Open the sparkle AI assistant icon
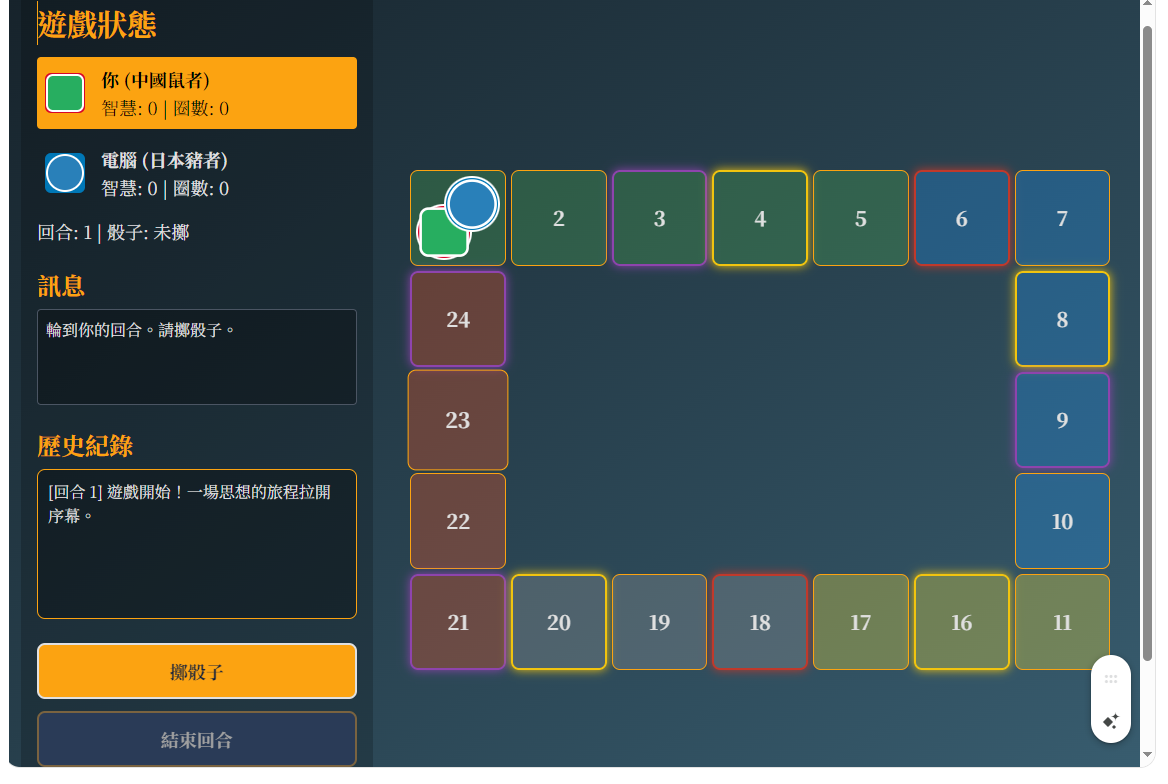The height and width of the screenshot is (784, 1168). 1110,719
